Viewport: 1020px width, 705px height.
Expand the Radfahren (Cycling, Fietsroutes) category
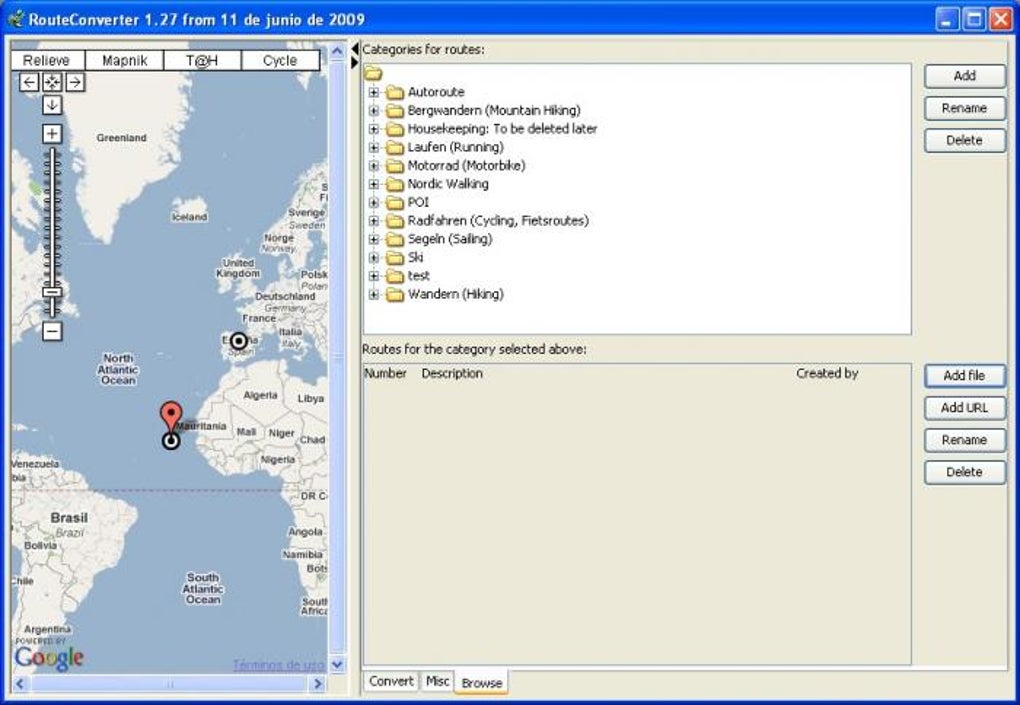coord(373,220)
